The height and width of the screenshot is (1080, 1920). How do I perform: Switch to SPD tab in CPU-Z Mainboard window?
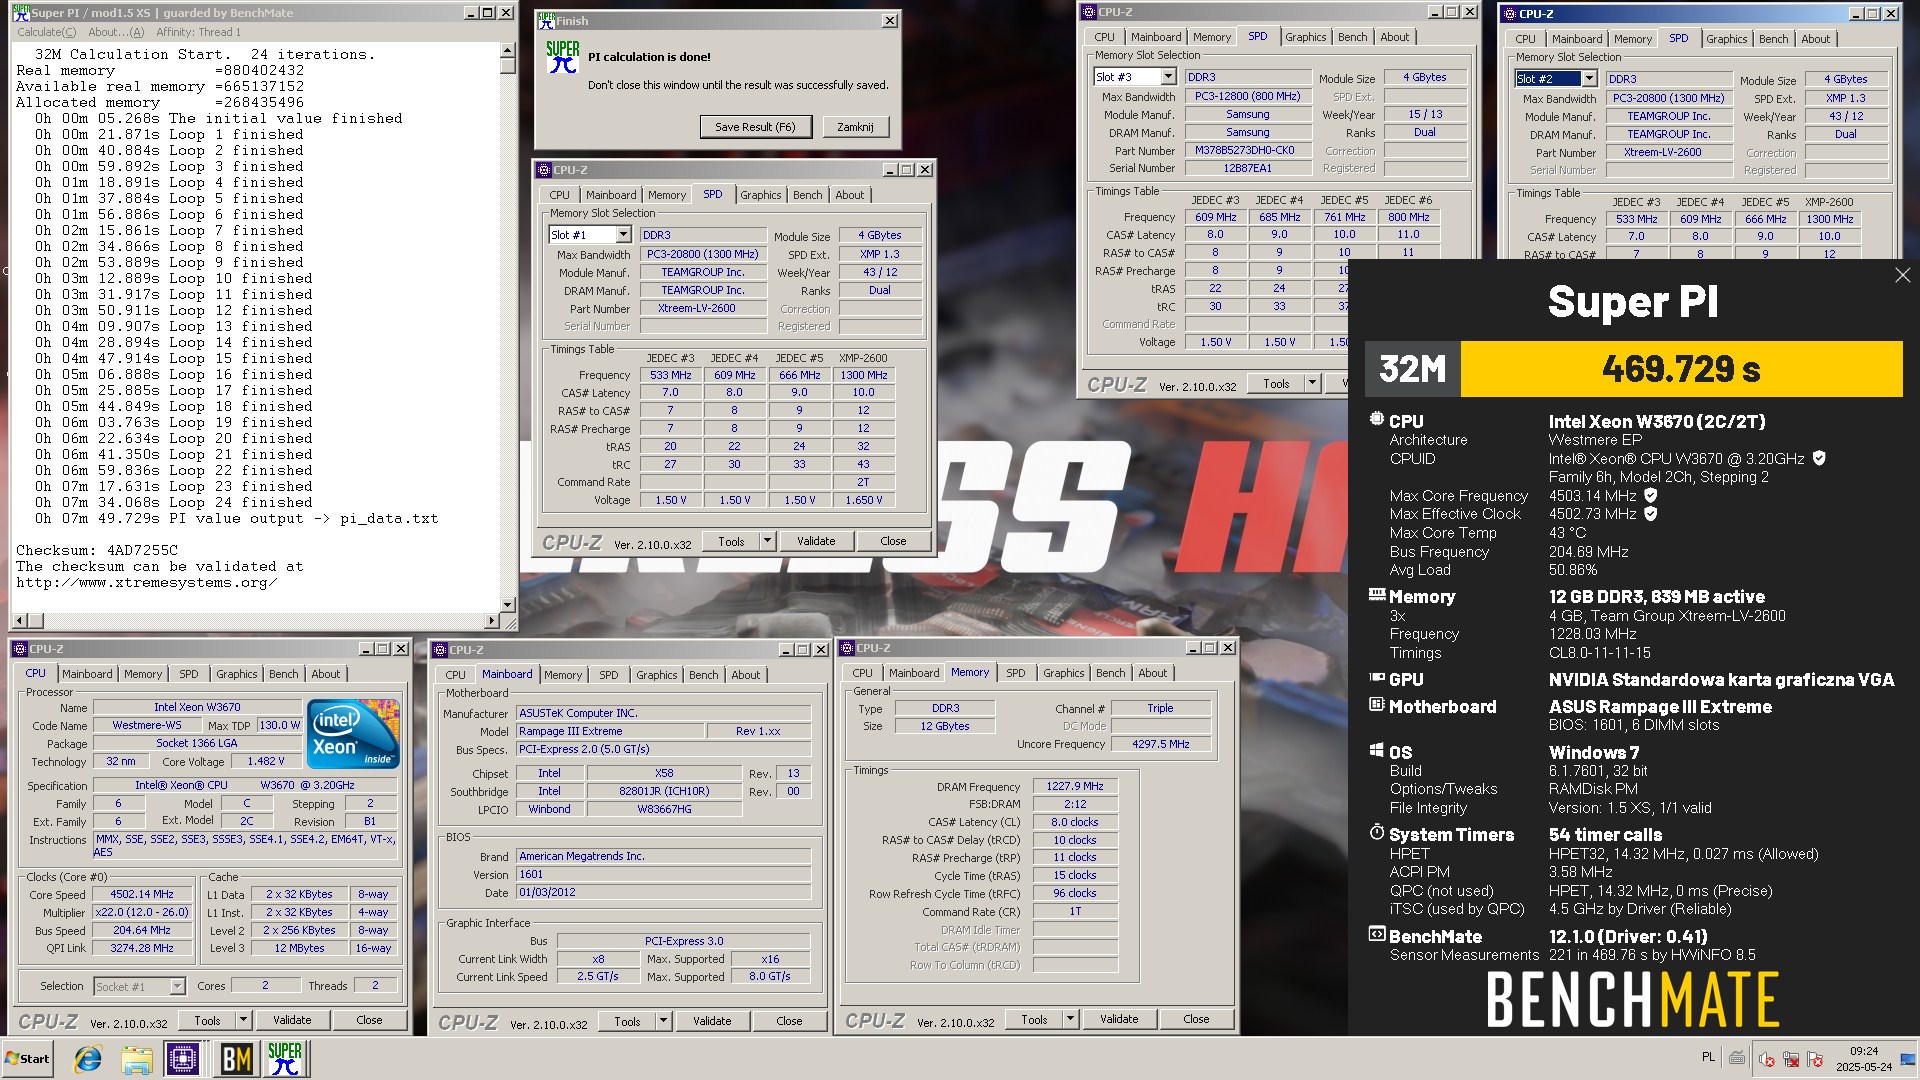608,675
